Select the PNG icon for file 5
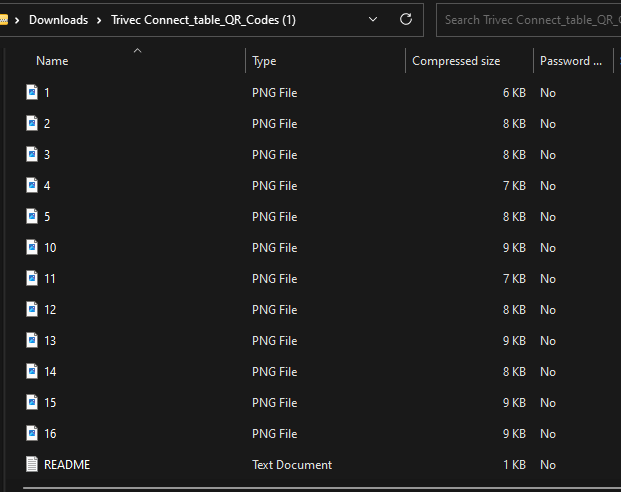Viewport: 621px width, 492px height. [x=32, y=216]
